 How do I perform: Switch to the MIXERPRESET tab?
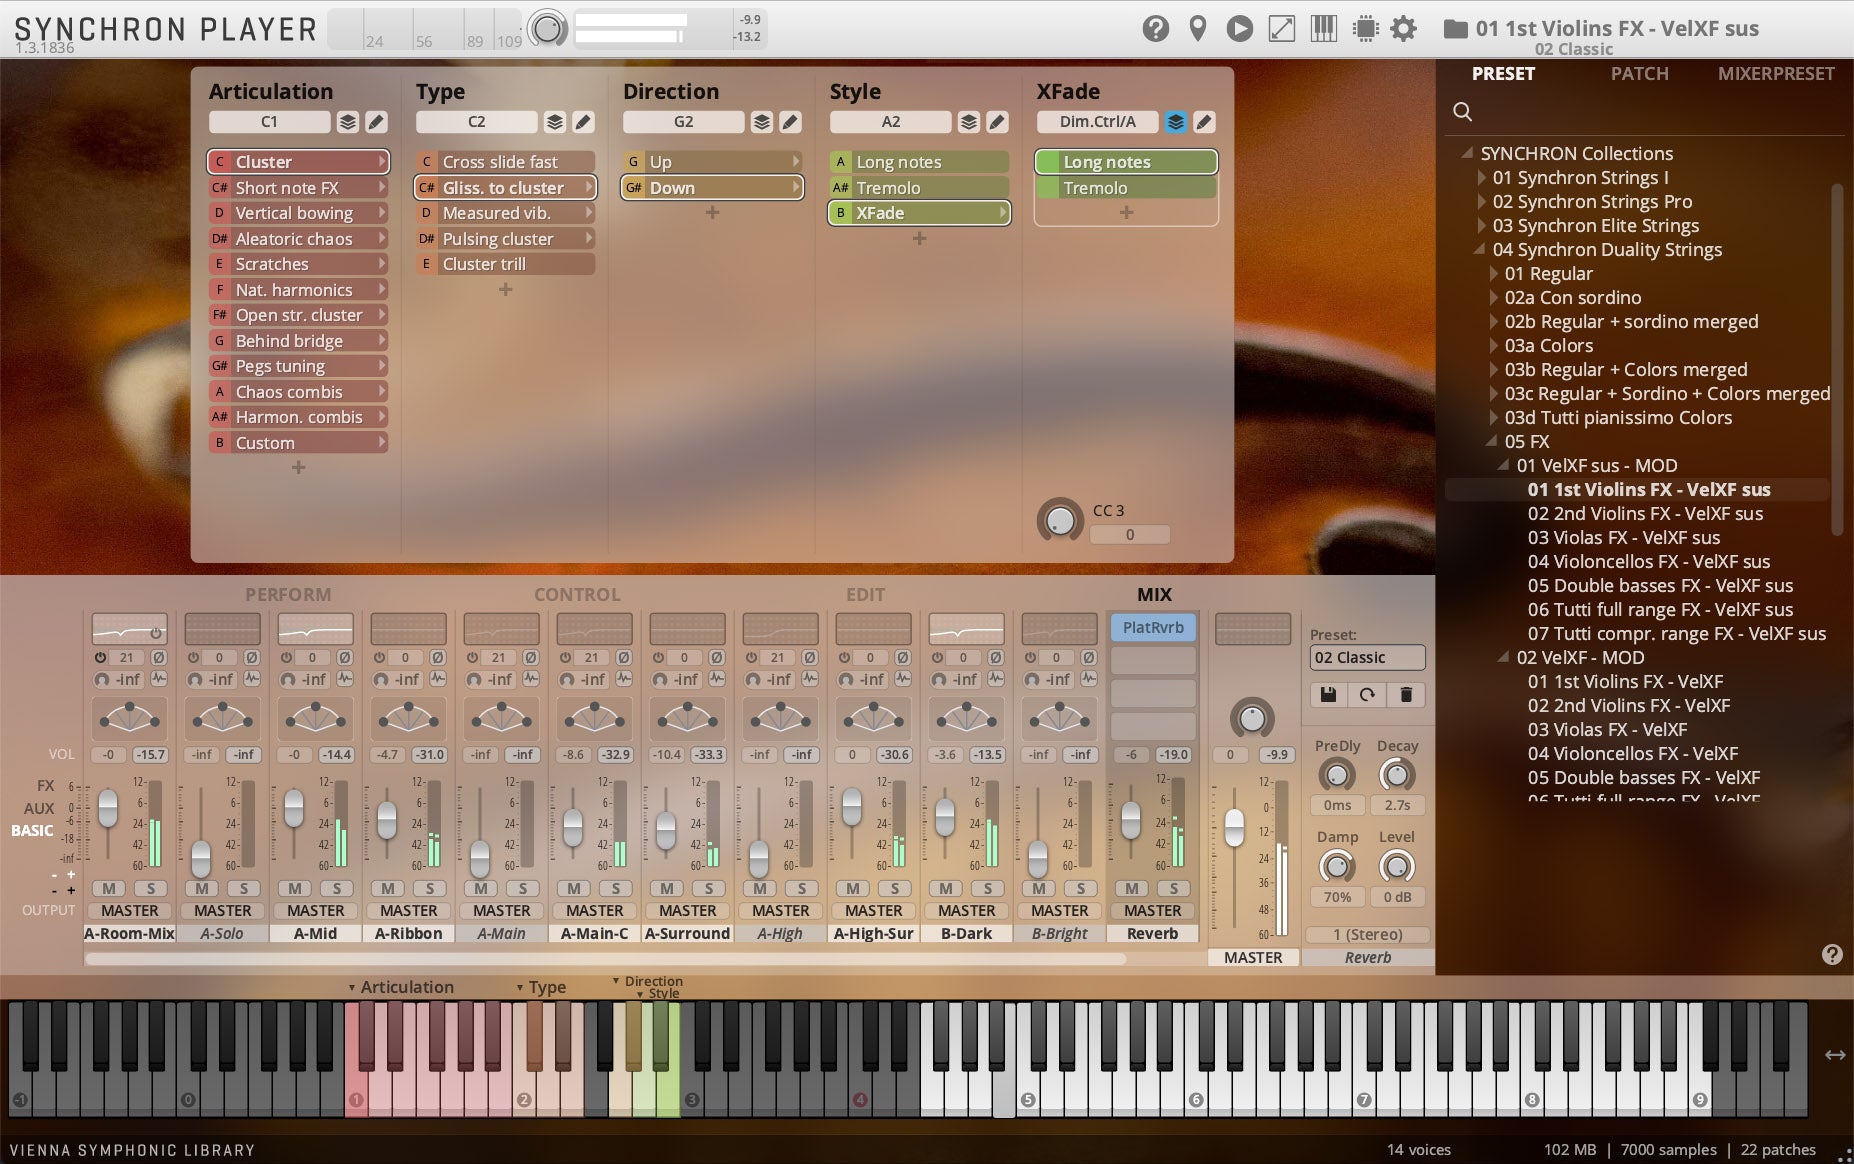[x=1777, y=73]
